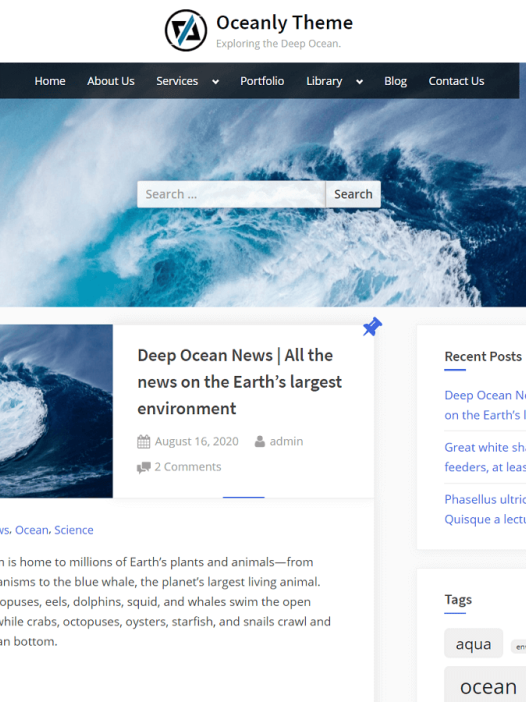The height and width of the screenshot is (702, 526).
Task: Click the author user icon
Action: click(260, 441)
